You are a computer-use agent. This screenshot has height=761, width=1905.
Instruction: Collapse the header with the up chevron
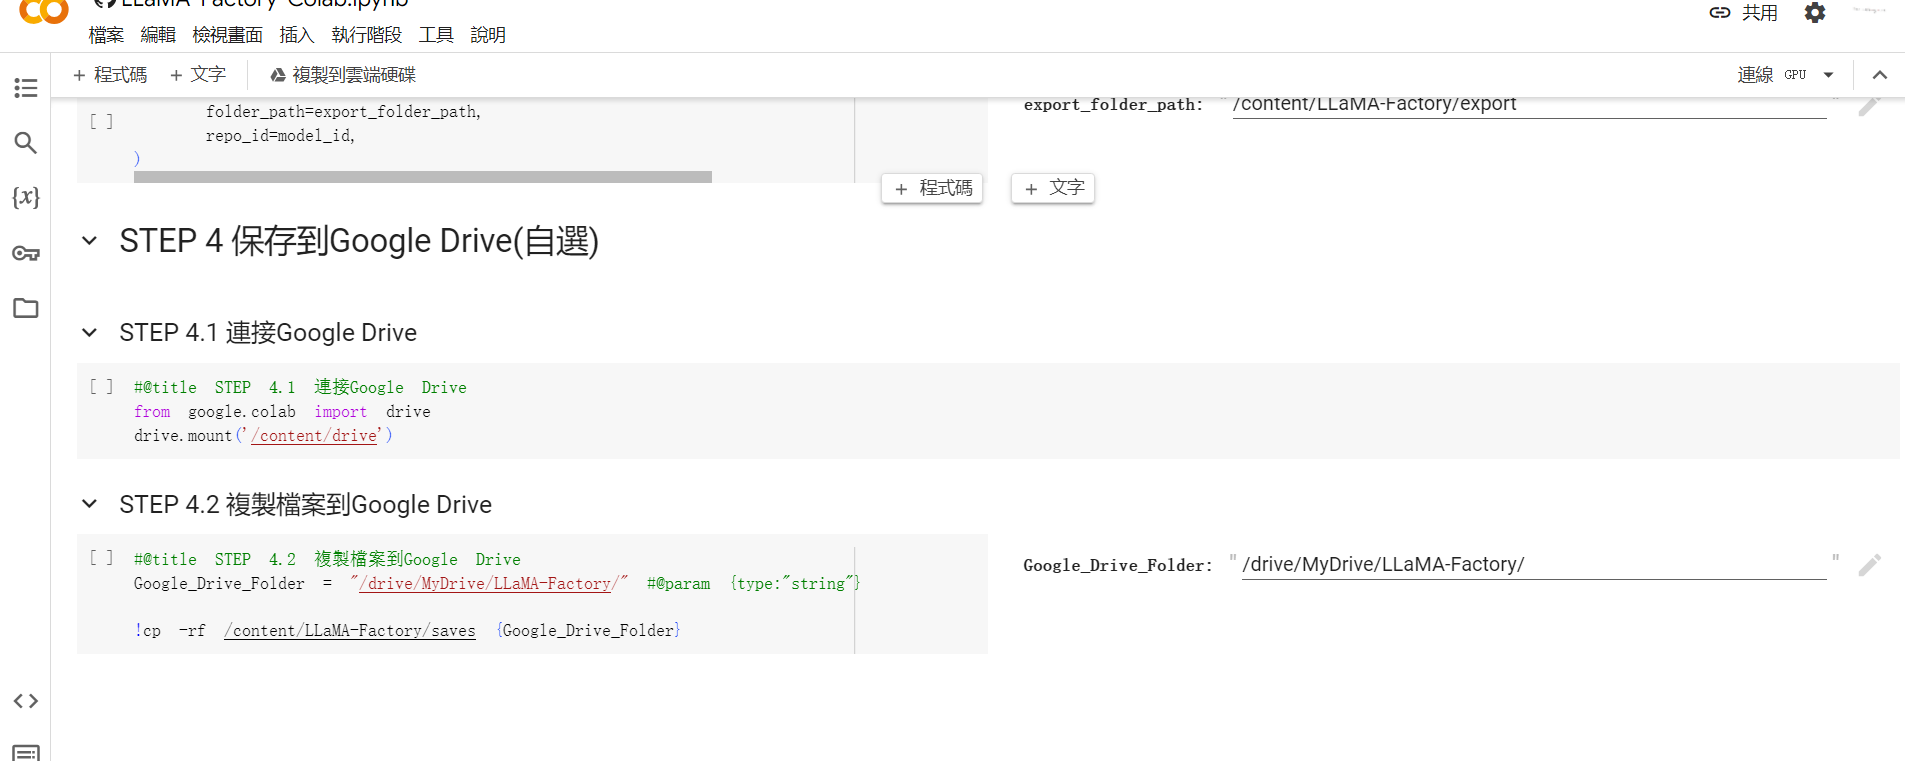[x=1880, y=75]
